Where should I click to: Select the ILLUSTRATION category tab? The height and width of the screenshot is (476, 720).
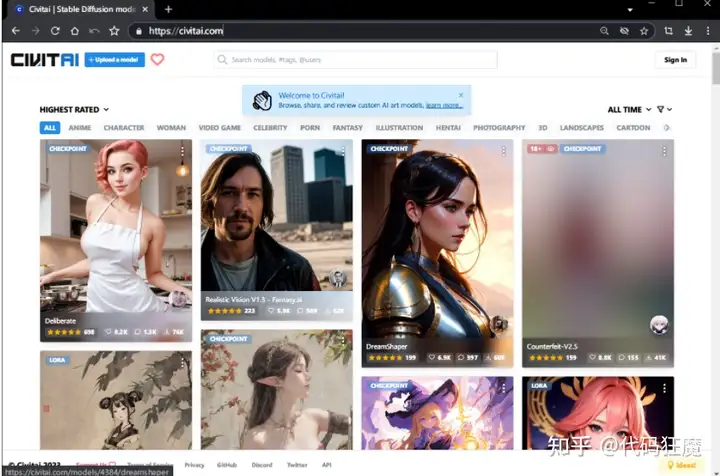pyautogui.click(x=399, y=128)
